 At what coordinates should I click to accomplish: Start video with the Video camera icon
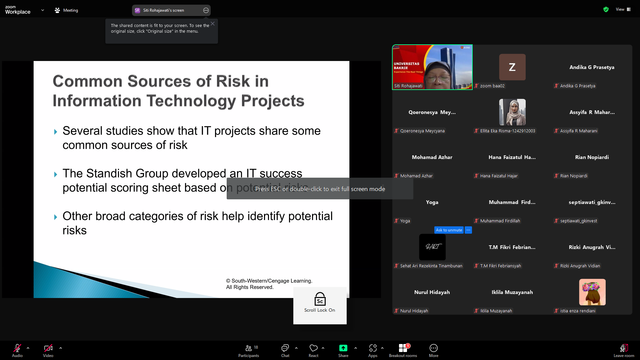pyautogui.click(x=48, y=348)
